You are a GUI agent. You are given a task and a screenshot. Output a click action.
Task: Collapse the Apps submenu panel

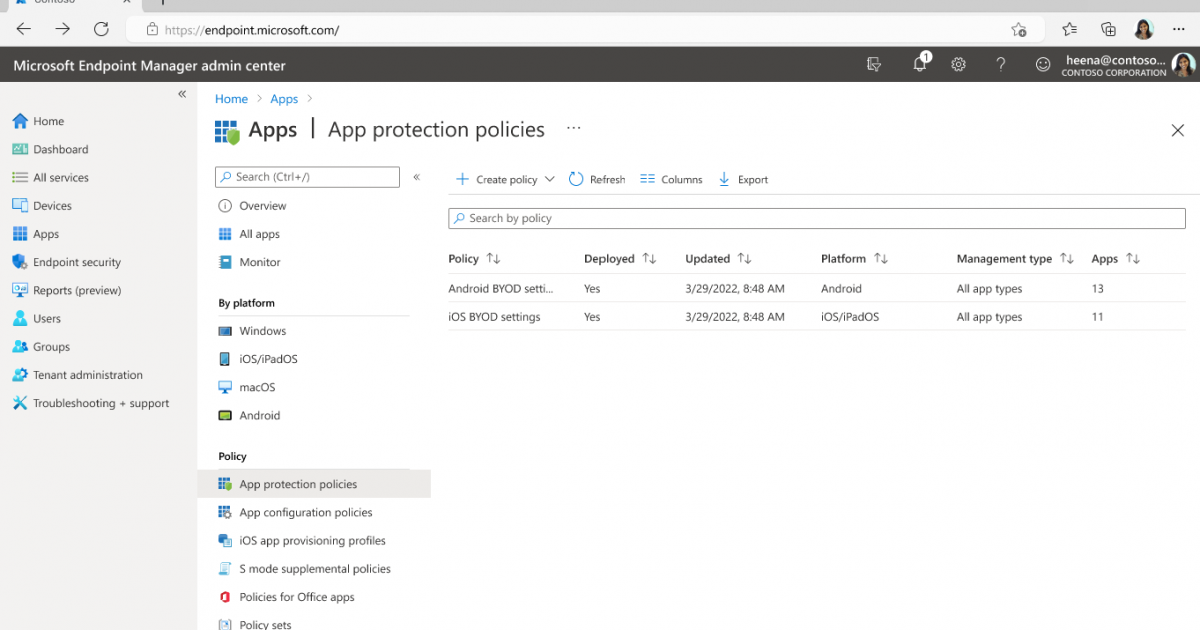pos(416,177)
